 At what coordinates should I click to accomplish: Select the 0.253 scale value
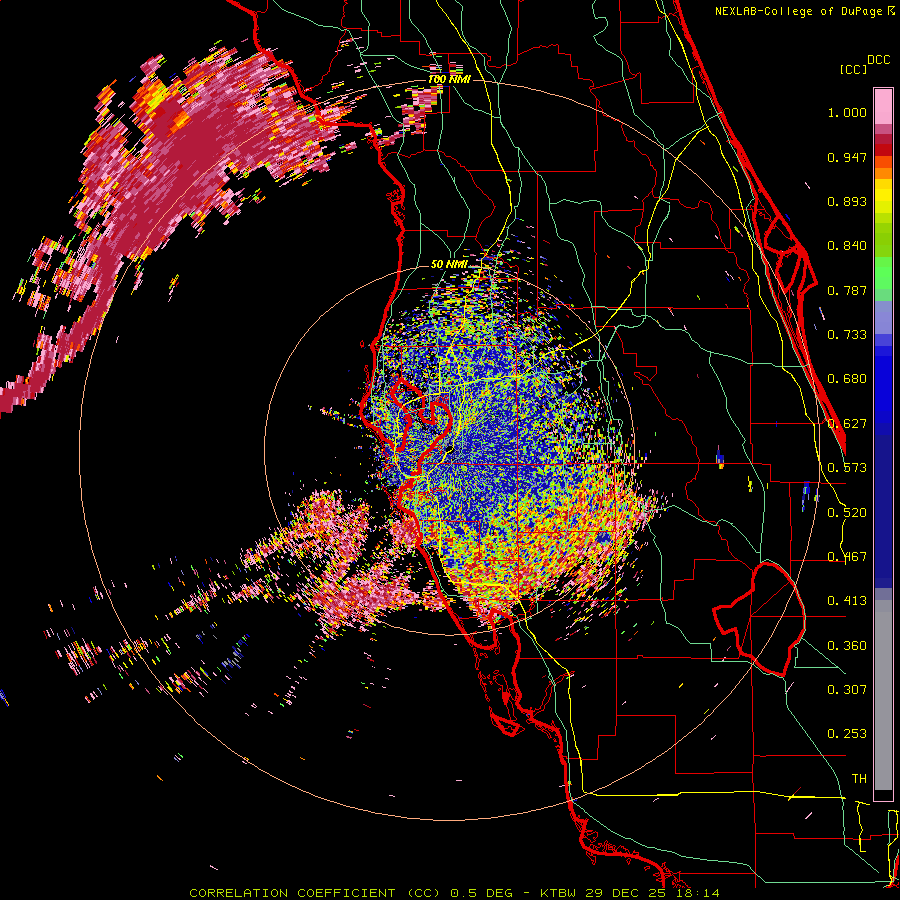(x=847, y=734)
